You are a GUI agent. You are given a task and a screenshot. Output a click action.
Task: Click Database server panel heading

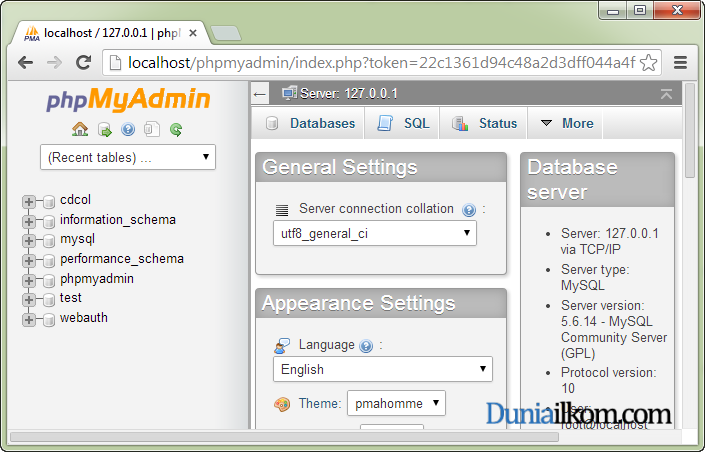pyautogui.click(x=572, y=179)
